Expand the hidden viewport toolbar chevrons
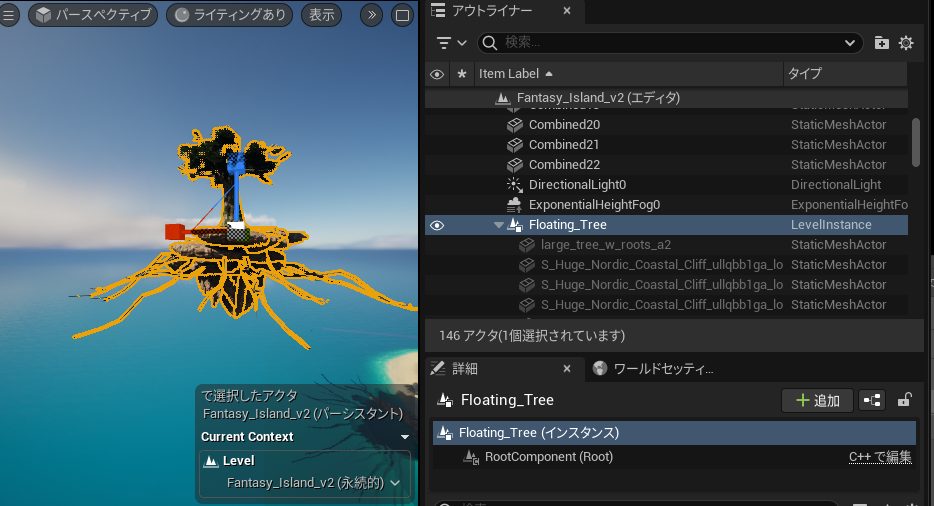The image size is (934, 506). 370,15
